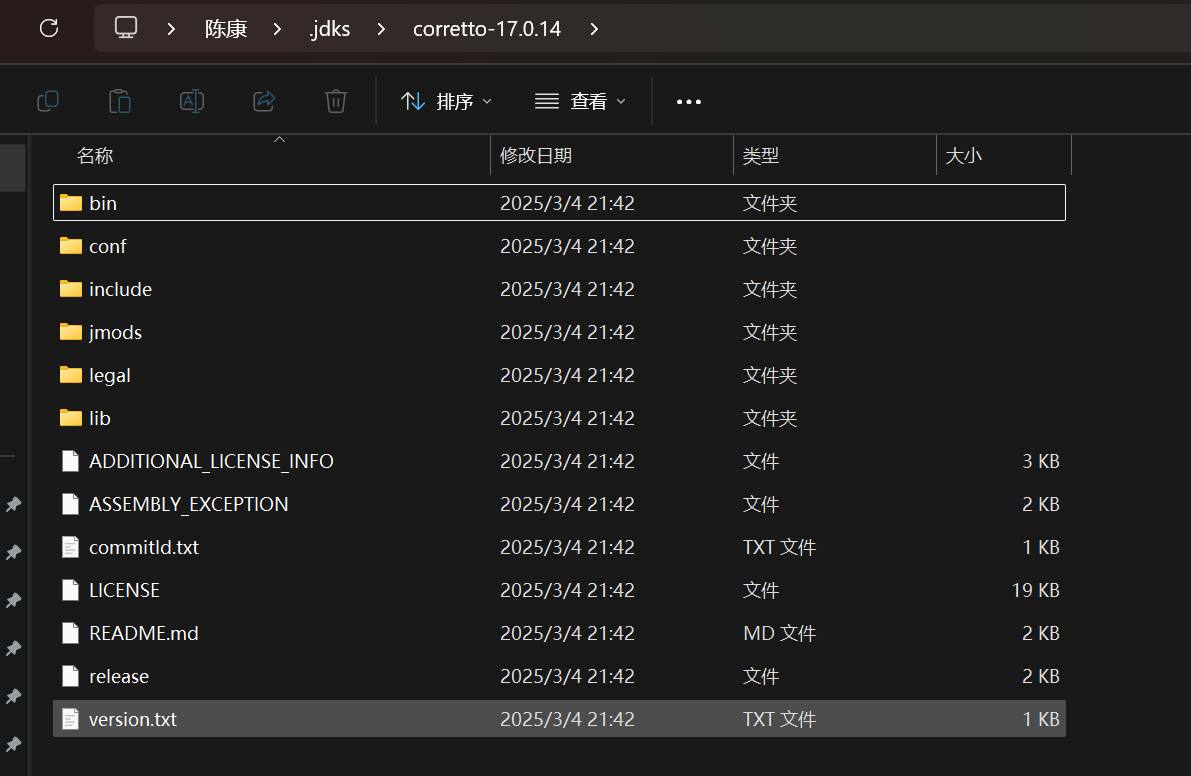Viewport: 1191px width, 776px height.
Task: Open the three-dot more options menu
Action: [x=689, y=102]
